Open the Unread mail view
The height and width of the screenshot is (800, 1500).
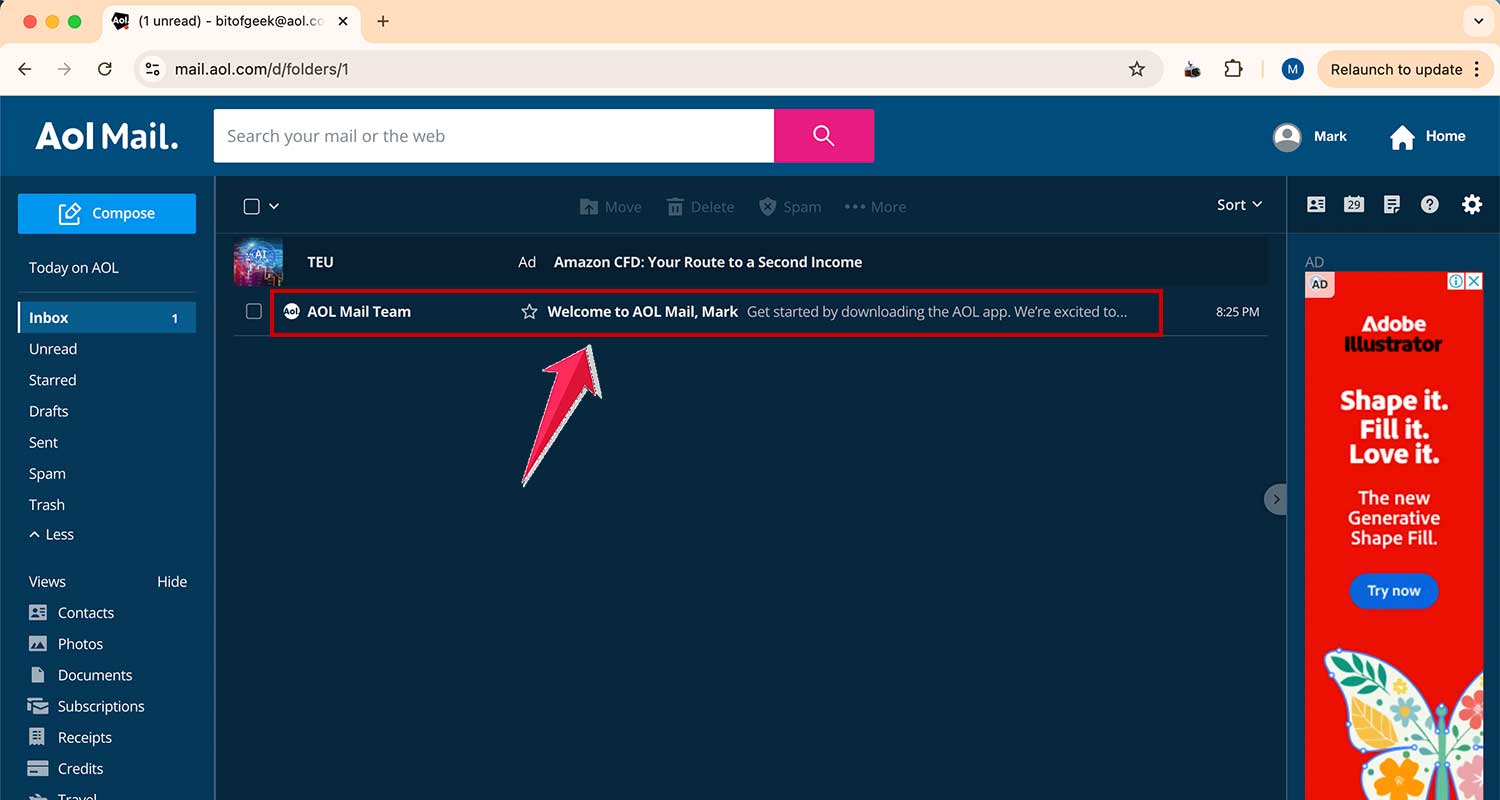point(53,348)
